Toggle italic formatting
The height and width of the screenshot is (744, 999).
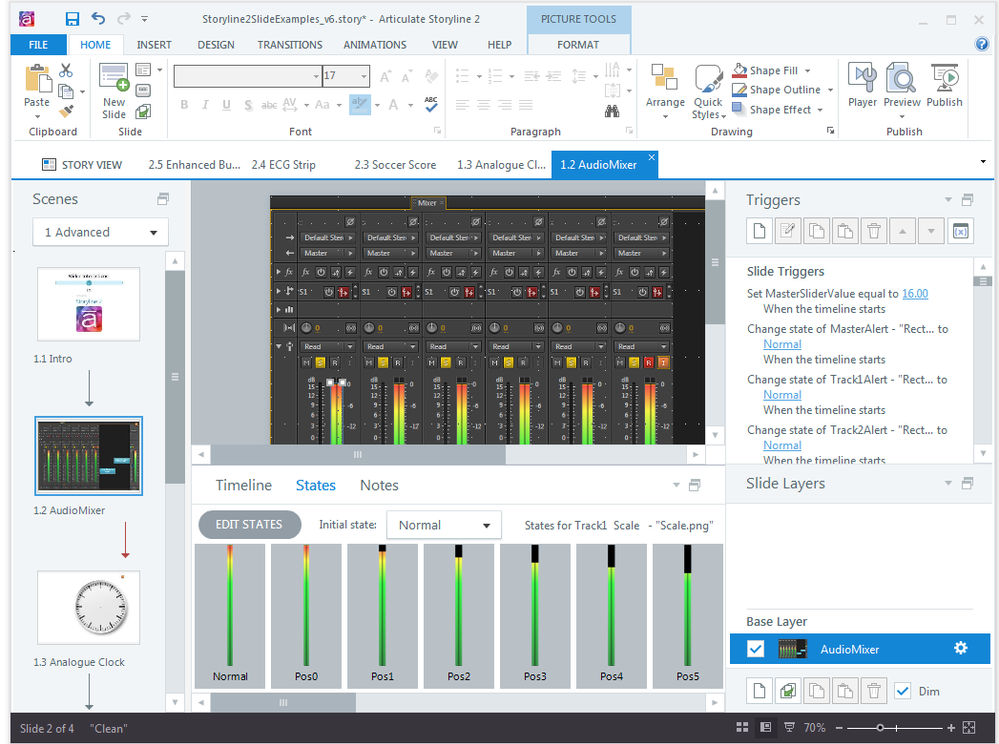[205, 105]
